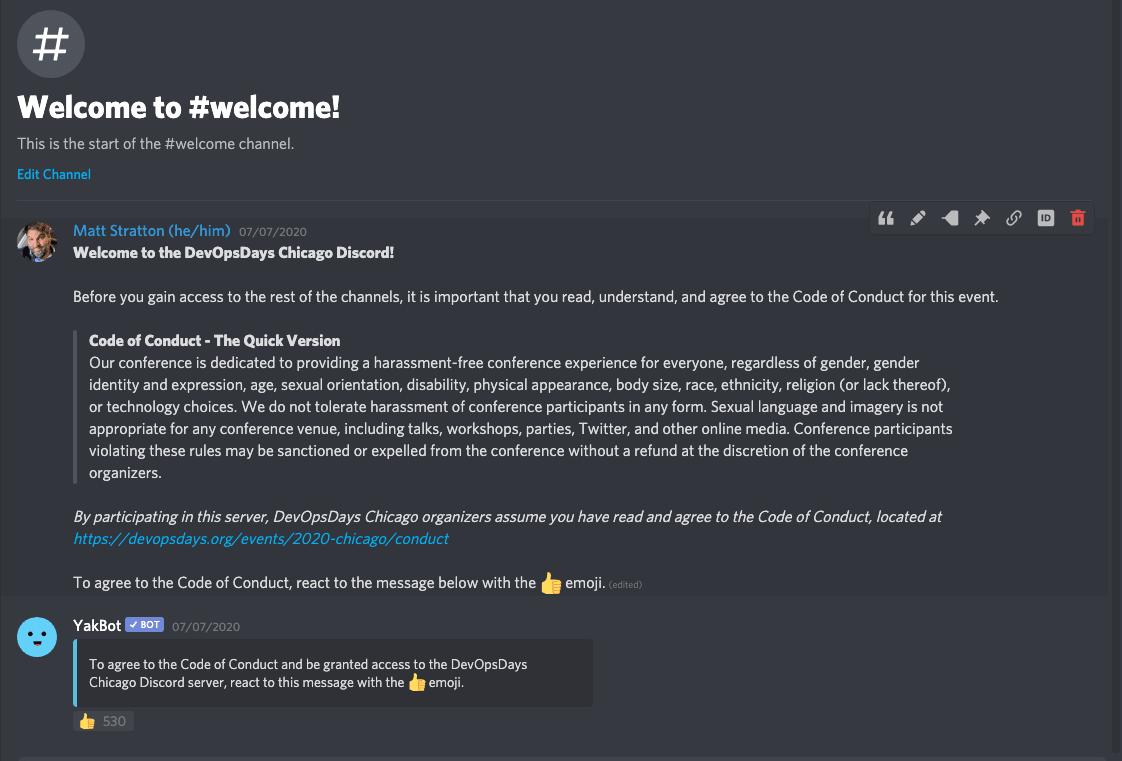Click the pencil edit message icon

[x=917, y=218]
